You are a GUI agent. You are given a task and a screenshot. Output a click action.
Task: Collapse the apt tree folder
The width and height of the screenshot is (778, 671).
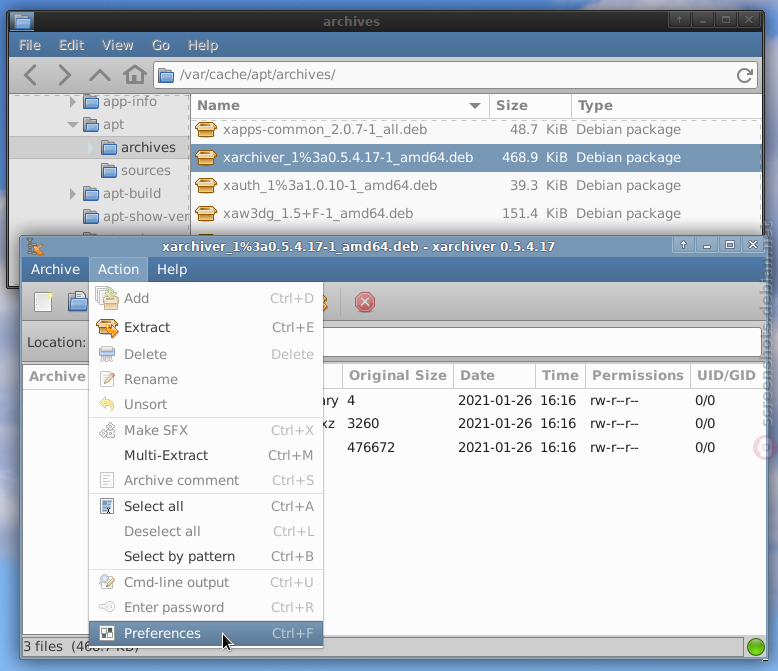point(73,125)
